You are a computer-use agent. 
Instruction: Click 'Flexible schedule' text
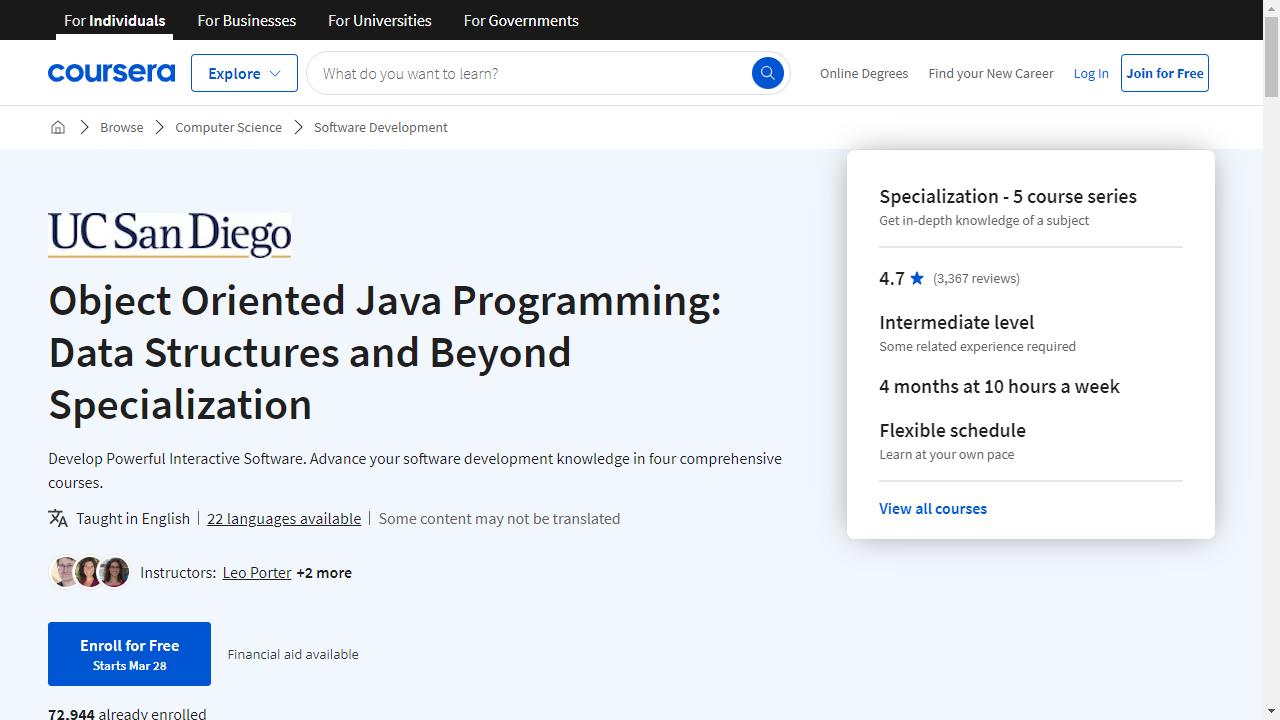(x=953, y=430)
